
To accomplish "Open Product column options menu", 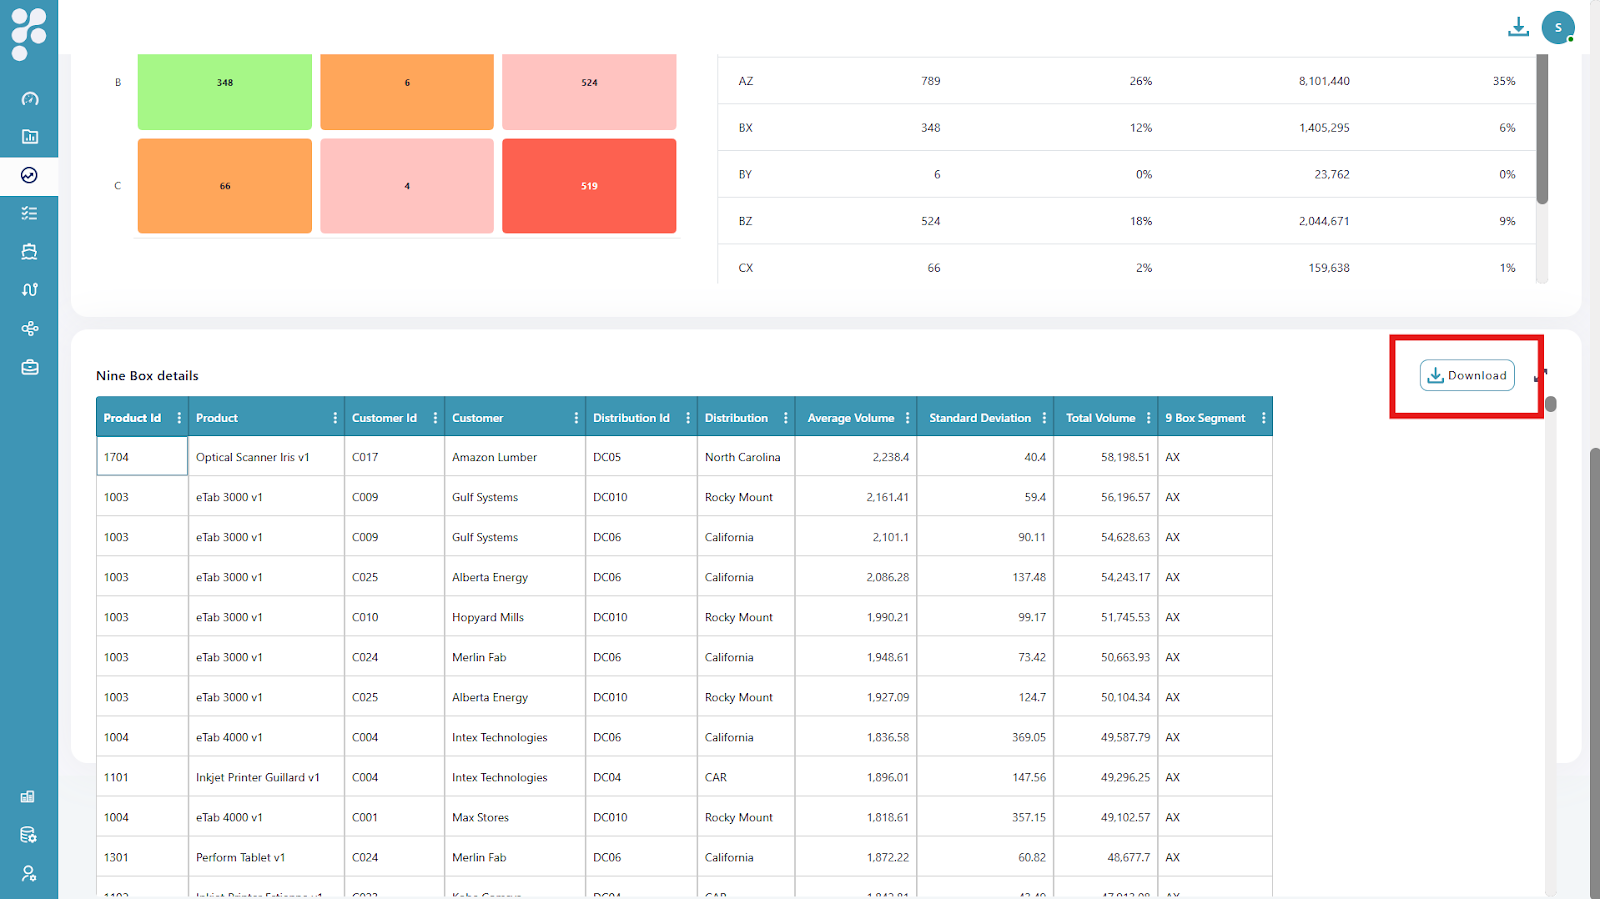I will [335, 418].
